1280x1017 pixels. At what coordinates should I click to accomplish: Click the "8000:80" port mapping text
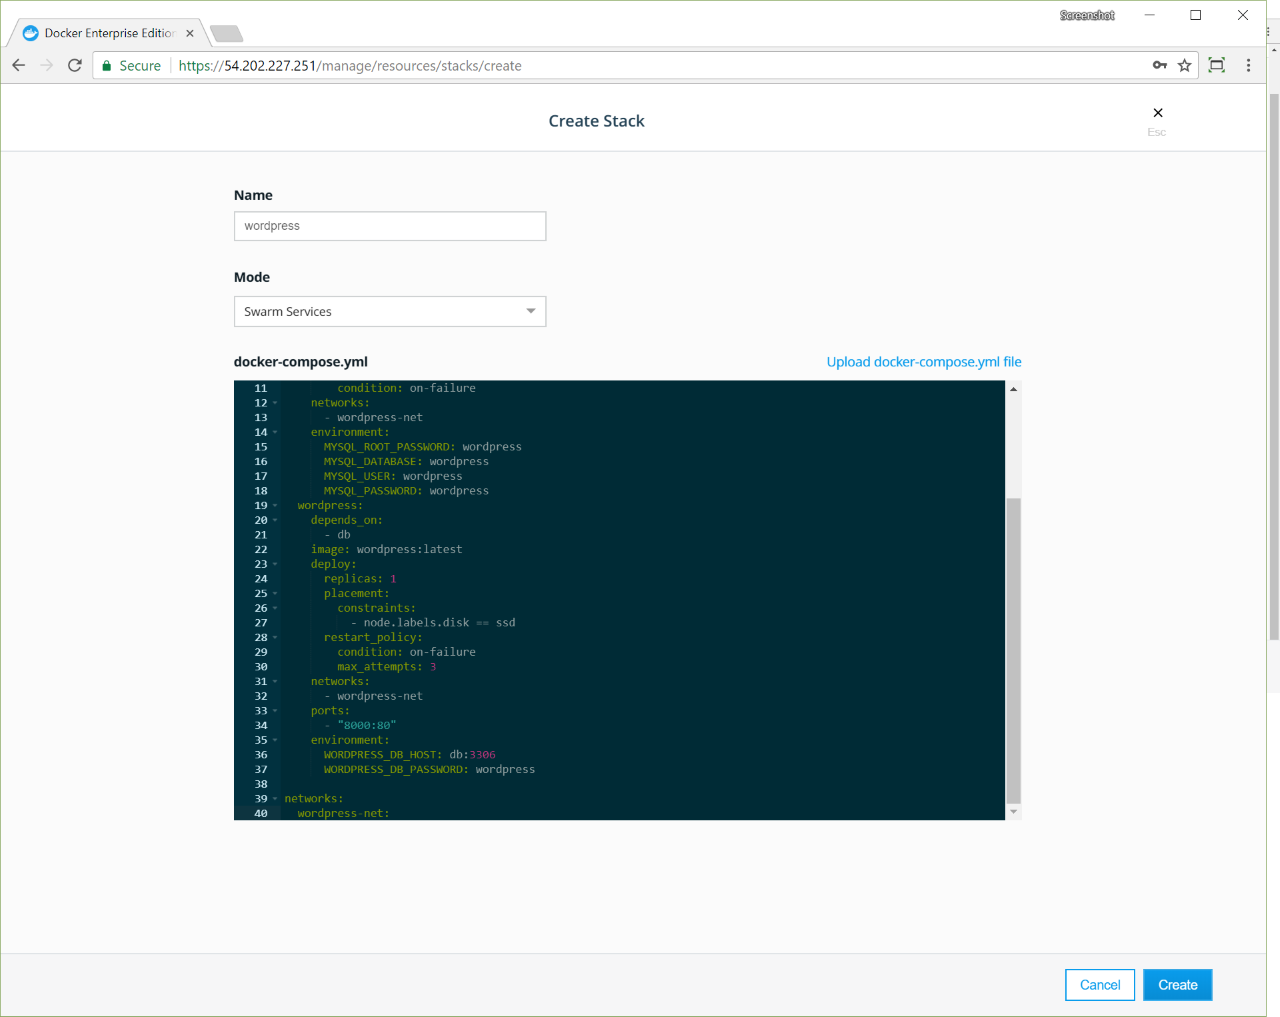(x=367, y=726)
